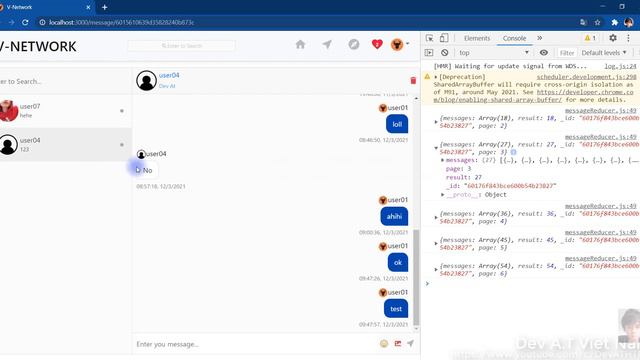
Task: Toggle console sidebar panel
Action: click(429, 53)
